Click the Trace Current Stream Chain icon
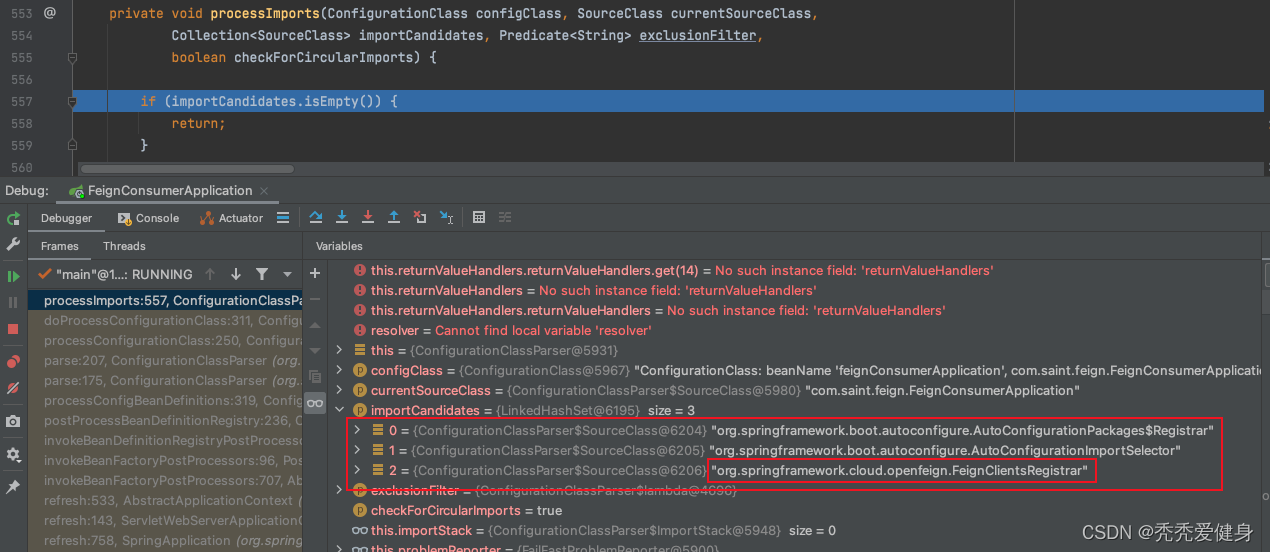 click(505, 218)
